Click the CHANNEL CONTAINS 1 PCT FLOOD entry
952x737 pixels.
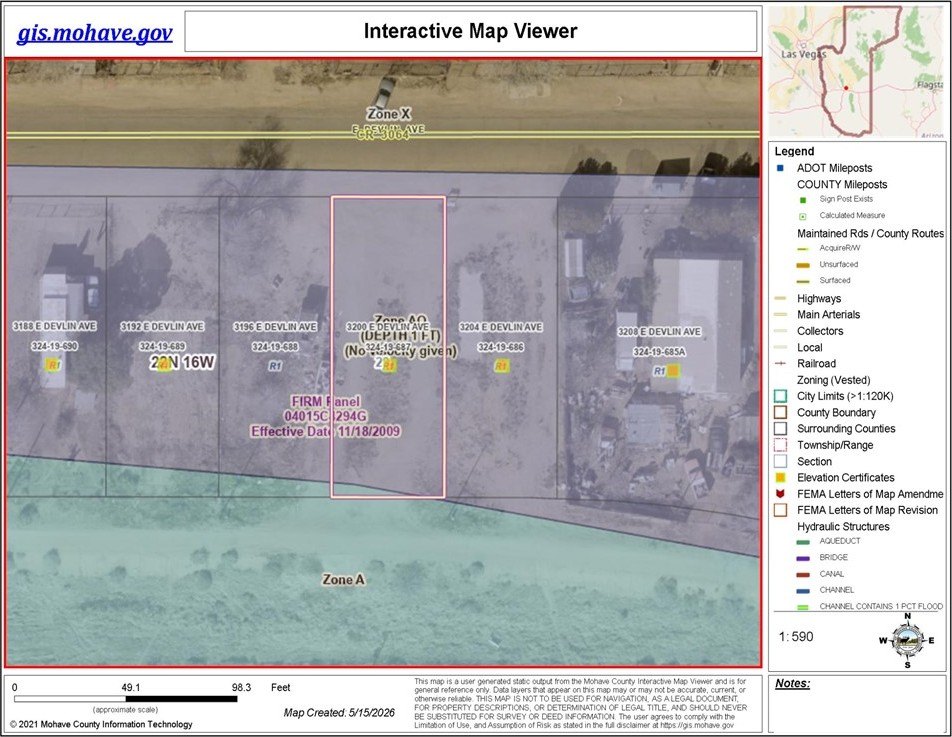(881, 606)
